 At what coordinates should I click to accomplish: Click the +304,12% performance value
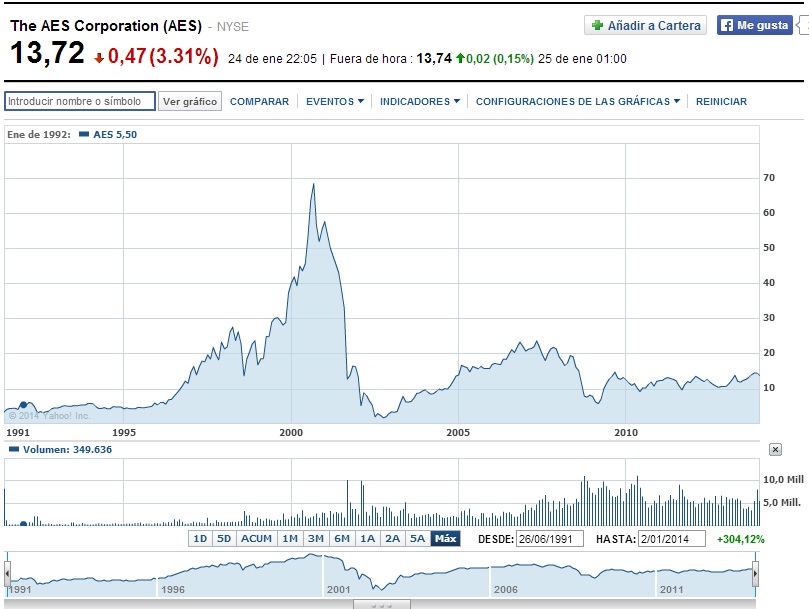pos(740,539)
